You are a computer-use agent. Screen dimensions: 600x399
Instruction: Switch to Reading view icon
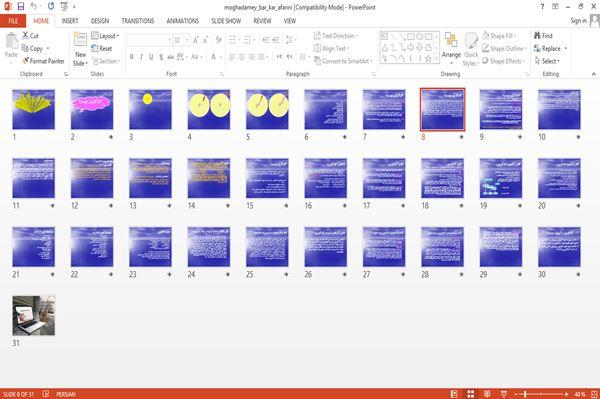coord(487,394)
